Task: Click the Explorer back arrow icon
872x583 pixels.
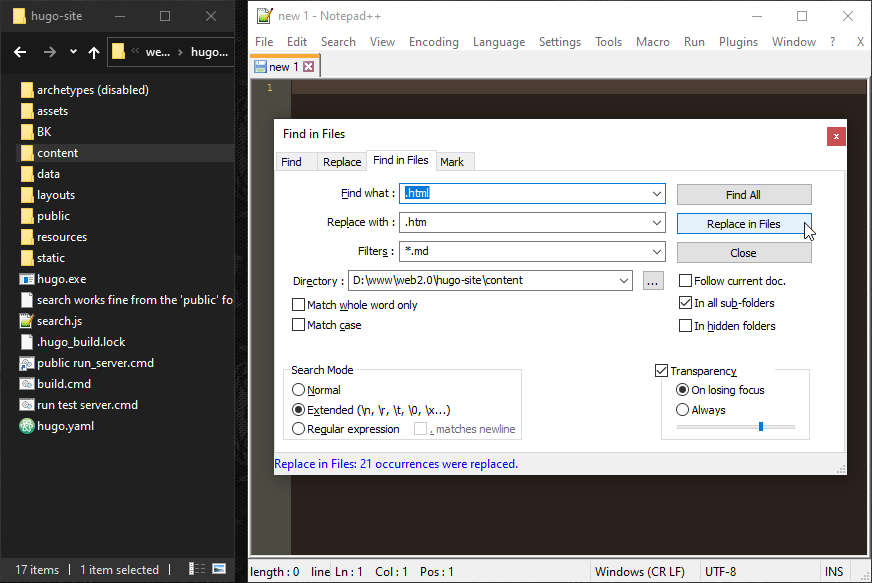Action: (x=21, y=52)
